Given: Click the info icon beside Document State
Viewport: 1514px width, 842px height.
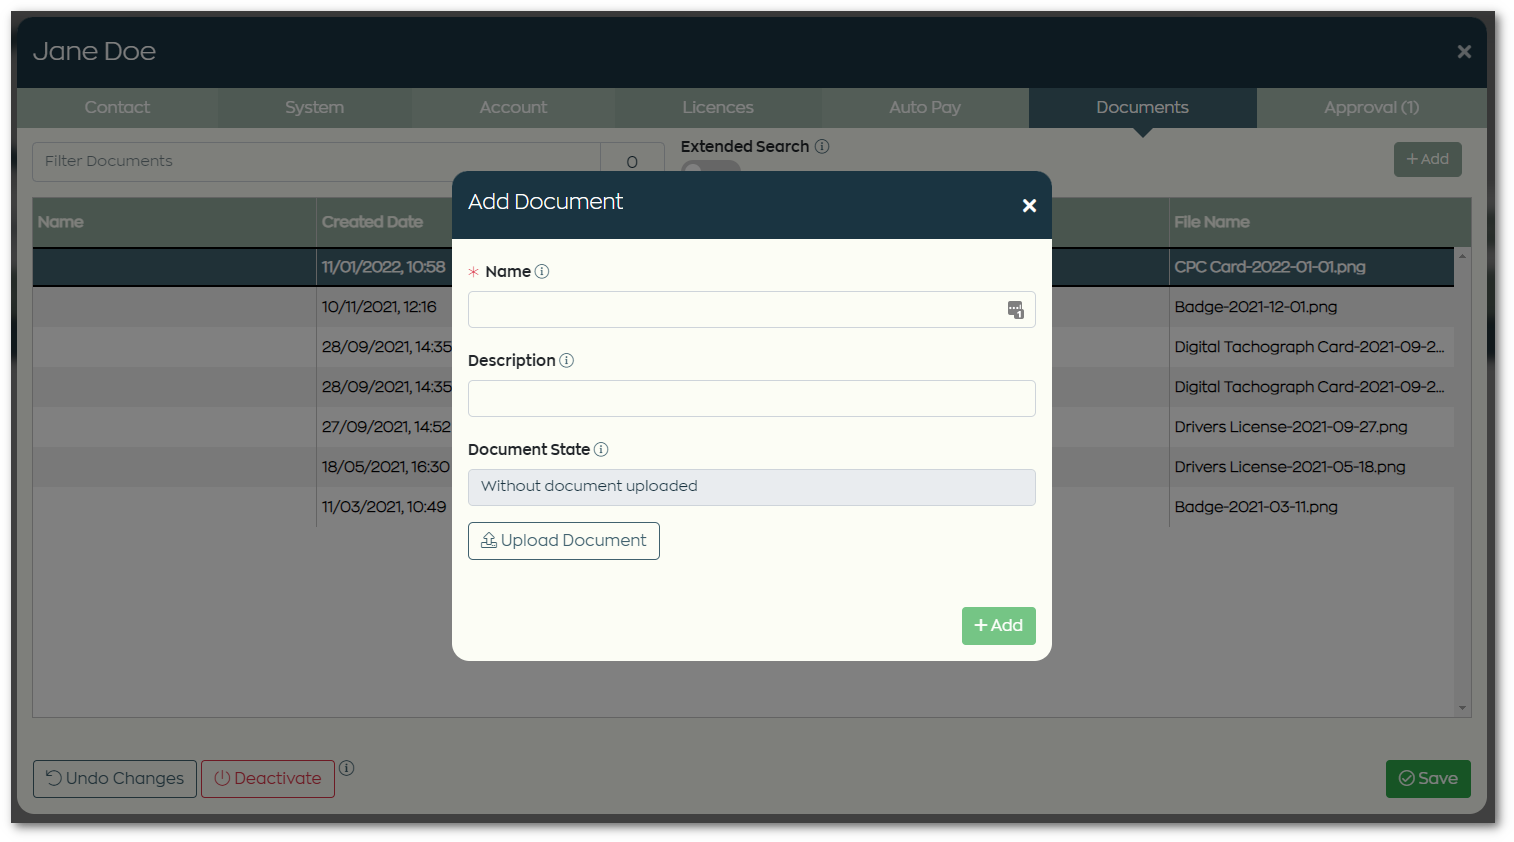Looking at the screenshot, I should pos(601,449).
